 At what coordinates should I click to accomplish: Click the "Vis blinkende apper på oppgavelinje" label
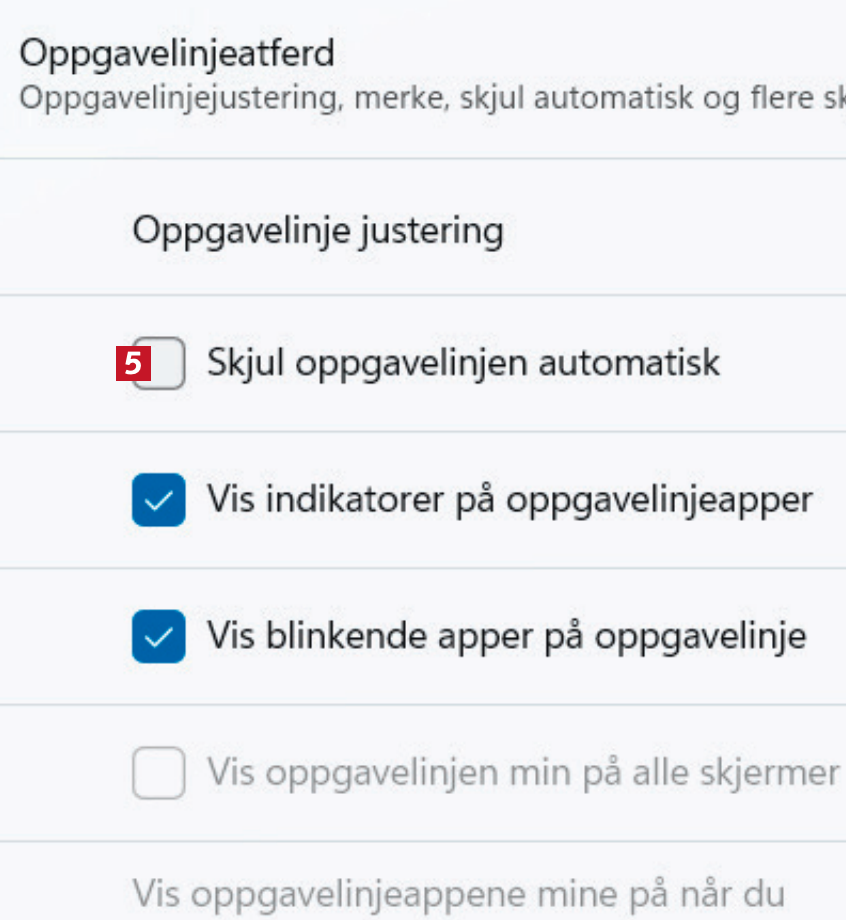(506, 637)
